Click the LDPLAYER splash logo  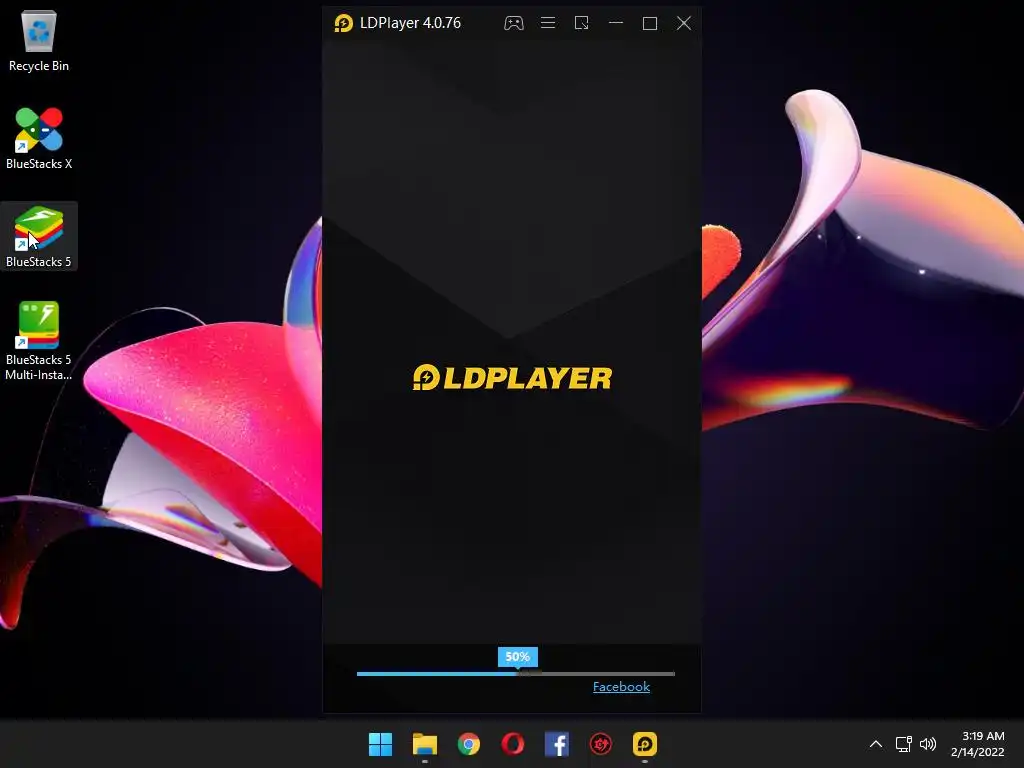tap(513, 377)
